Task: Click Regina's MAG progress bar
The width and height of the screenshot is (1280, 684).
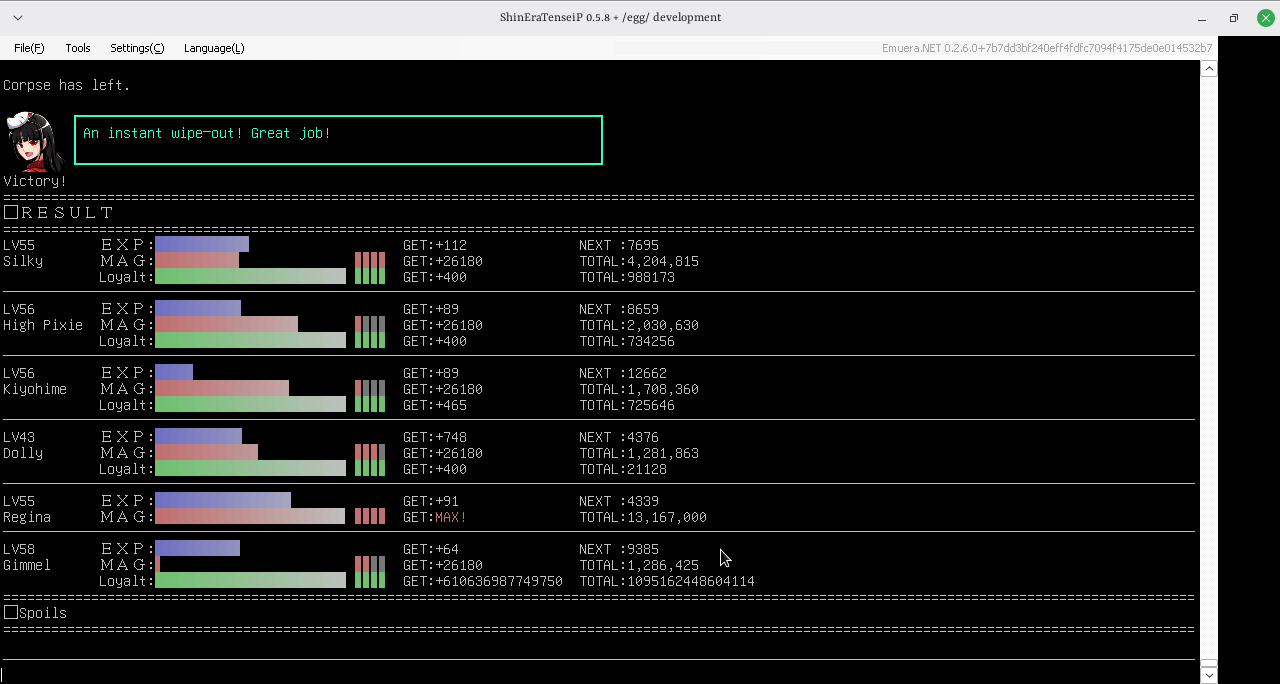Action: pos(250,516)
